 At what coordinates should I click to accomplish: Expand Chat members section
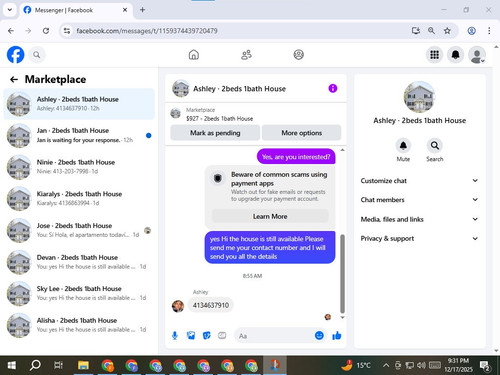pos(419,200)
